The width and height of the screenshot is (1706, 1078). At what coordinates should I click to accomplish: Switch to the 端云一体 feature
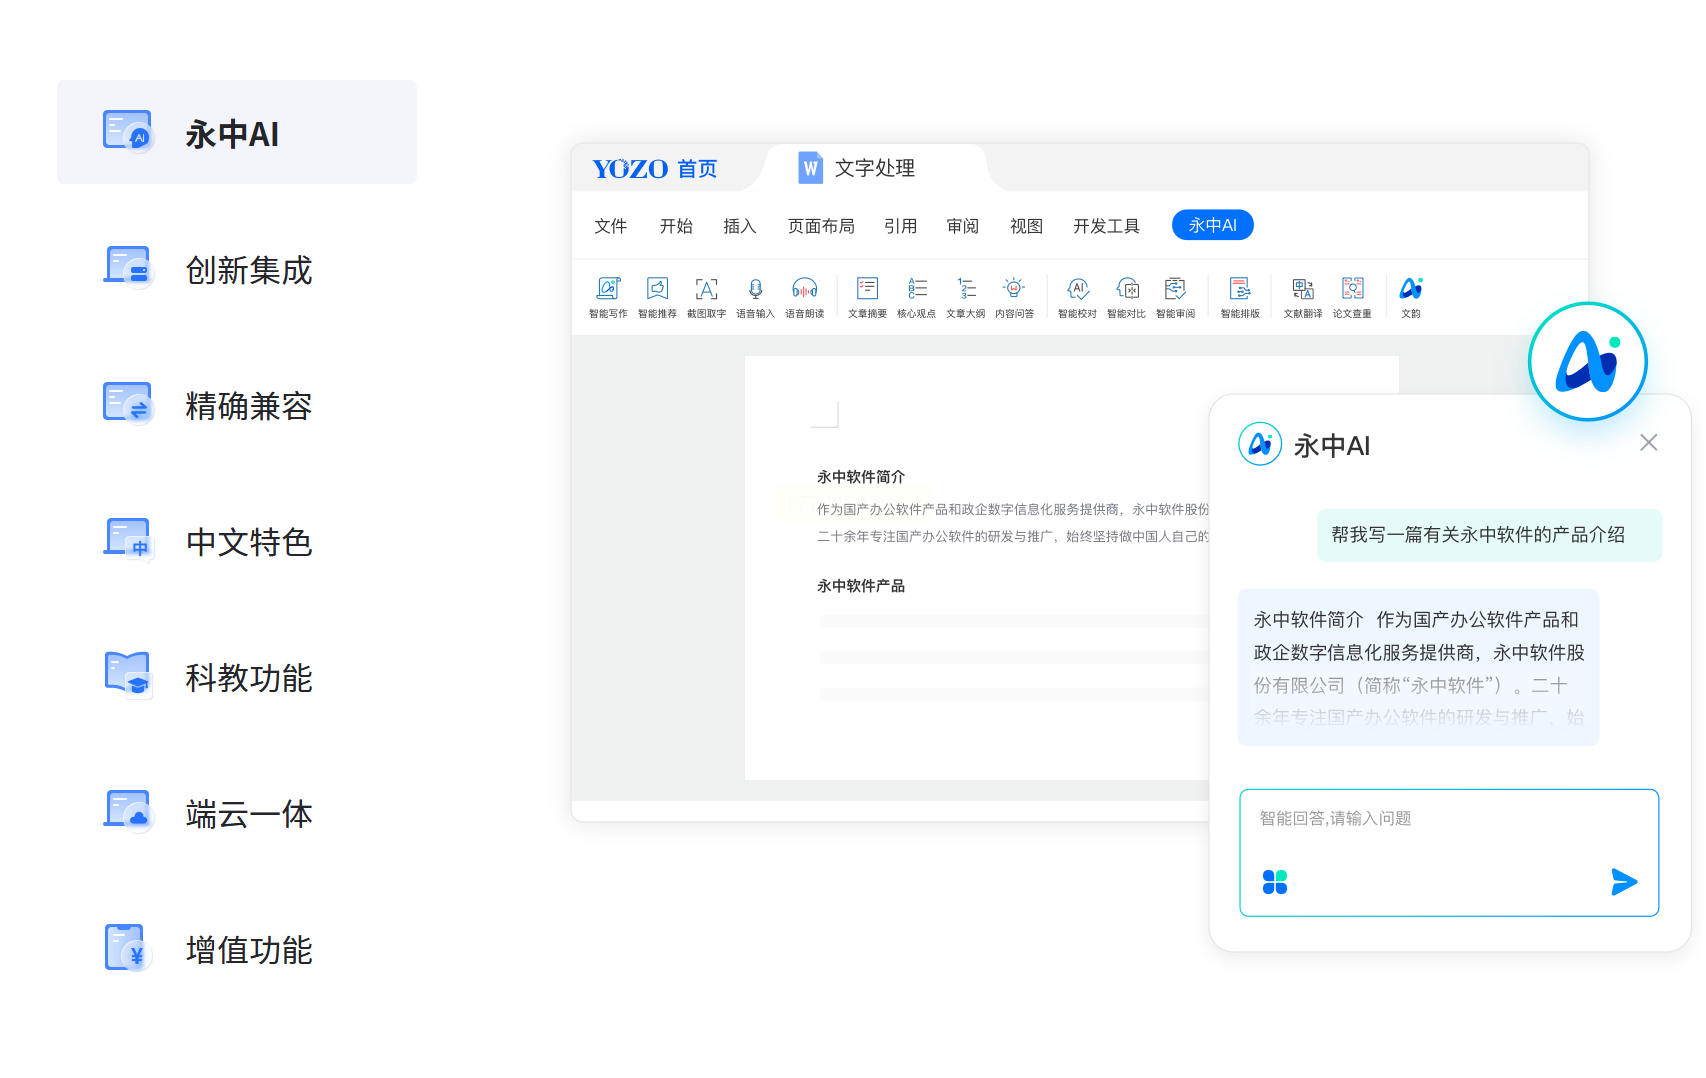pos(237,814)
